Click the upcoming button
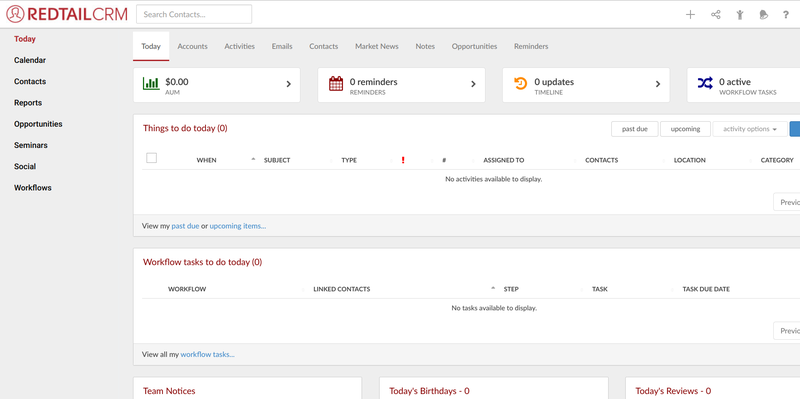The image size is (800, 399). point(685,129)
